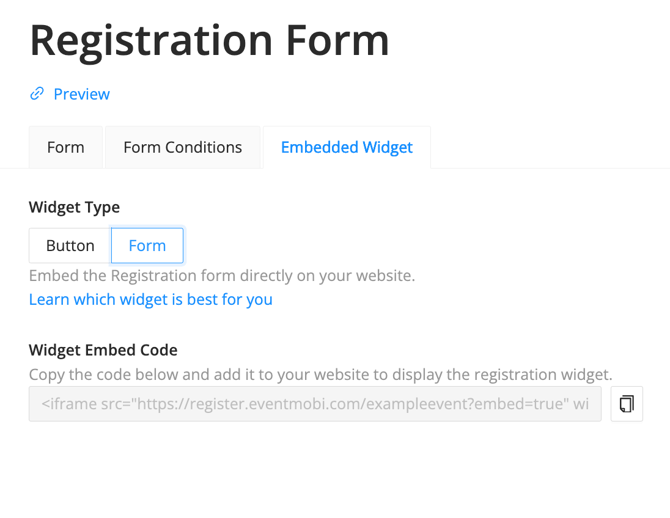
Task: Choose the Form widget type
Action: [x=147, y=245]
